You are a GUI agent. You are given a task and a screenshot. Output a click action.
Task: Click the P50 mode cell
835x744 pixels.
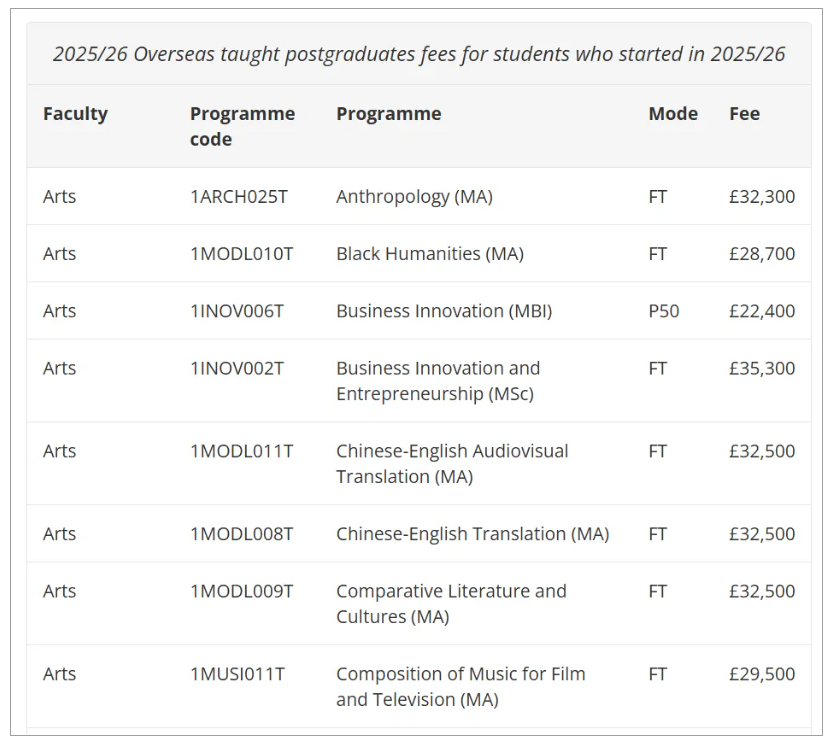tap(663, 311)
